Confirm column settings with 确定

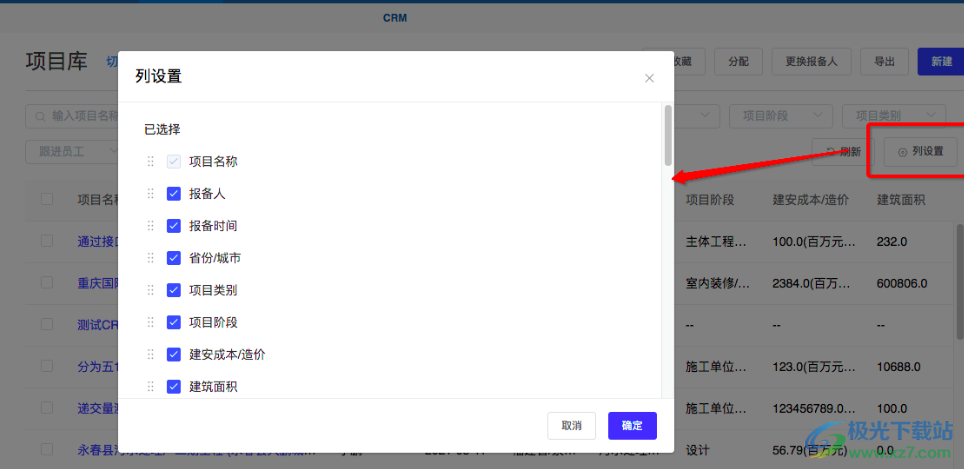pos(632,425)
